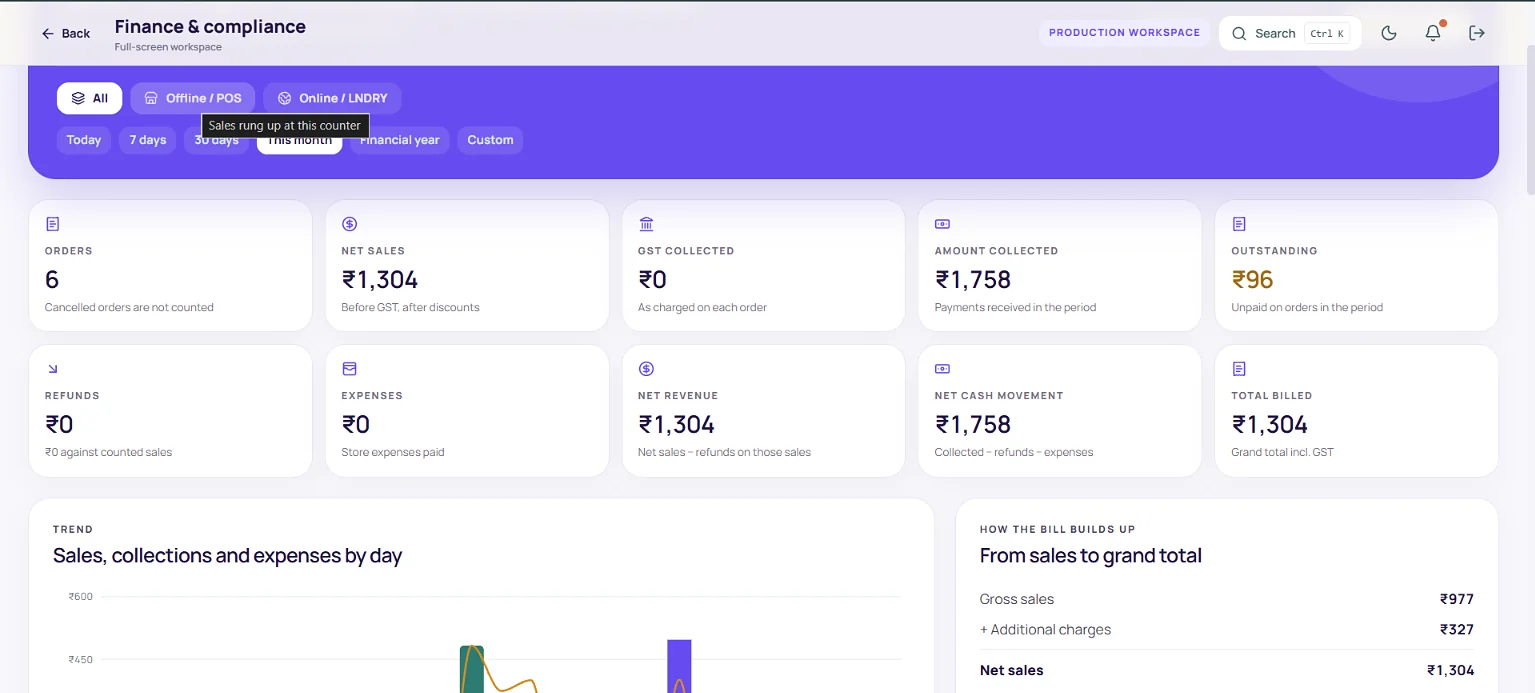Click the Refunds down-arrow icon
Image resolution: width=1535 pixels, height=693 pixels.
pyautogui.click(x=53, y=369)
